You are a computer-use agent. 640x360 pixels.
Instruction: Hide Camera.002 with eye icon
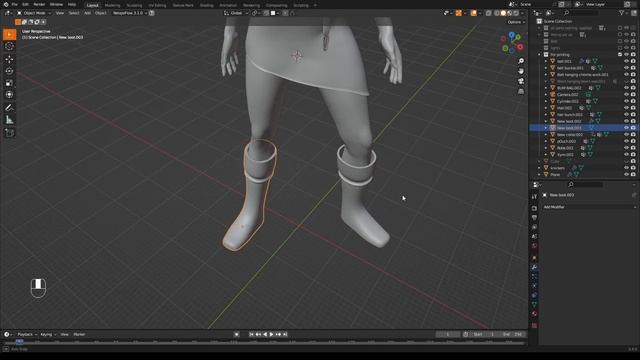626,94
